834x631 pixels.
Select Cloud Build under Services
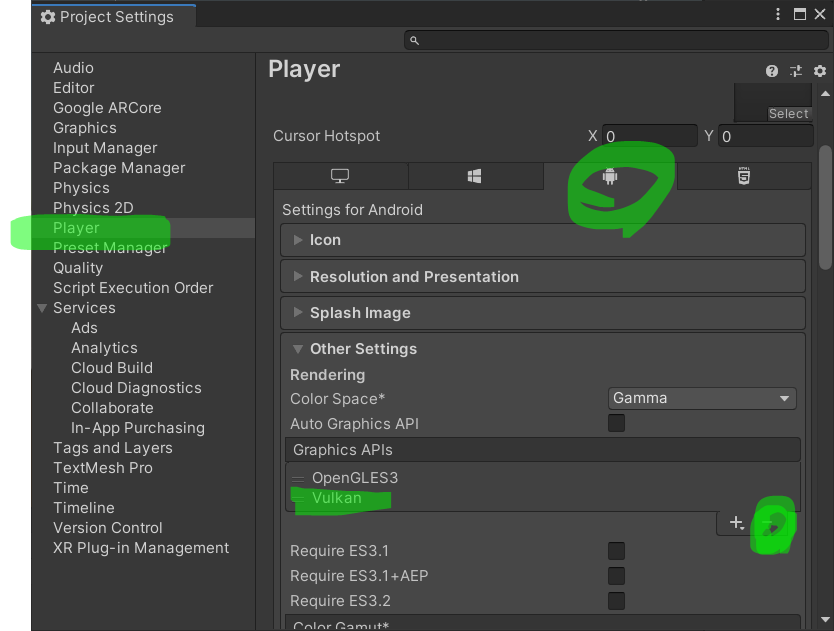[x=112, y=368]
